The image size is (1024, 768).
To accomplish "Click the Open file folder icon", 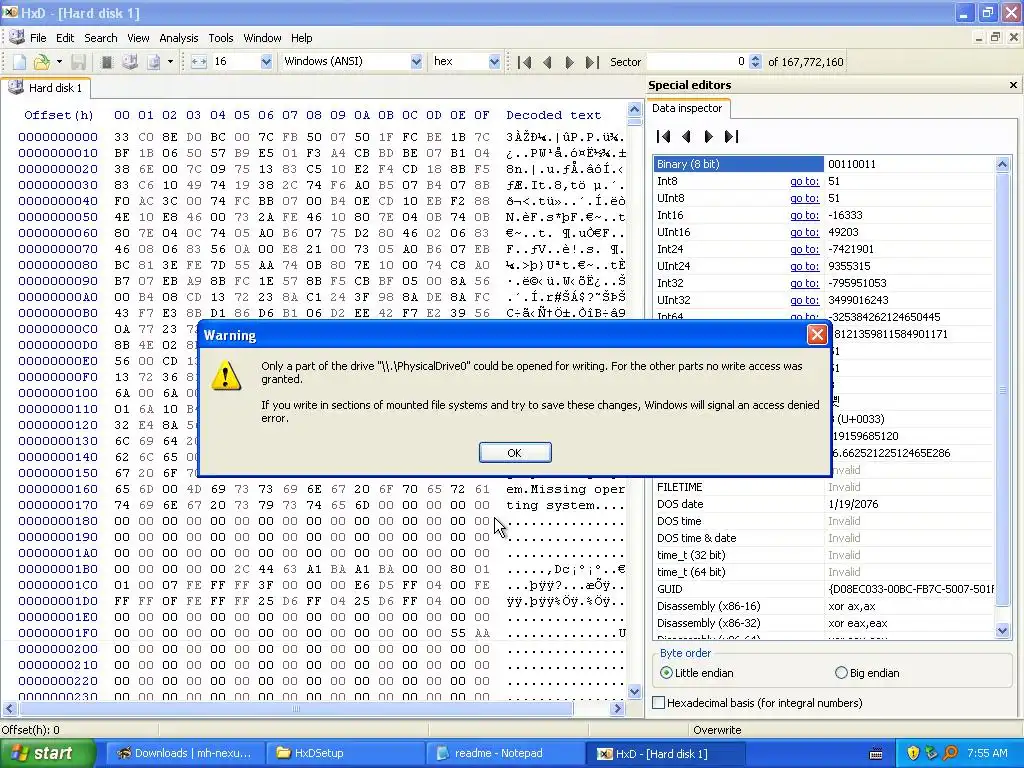I will (x=42, y=62).
